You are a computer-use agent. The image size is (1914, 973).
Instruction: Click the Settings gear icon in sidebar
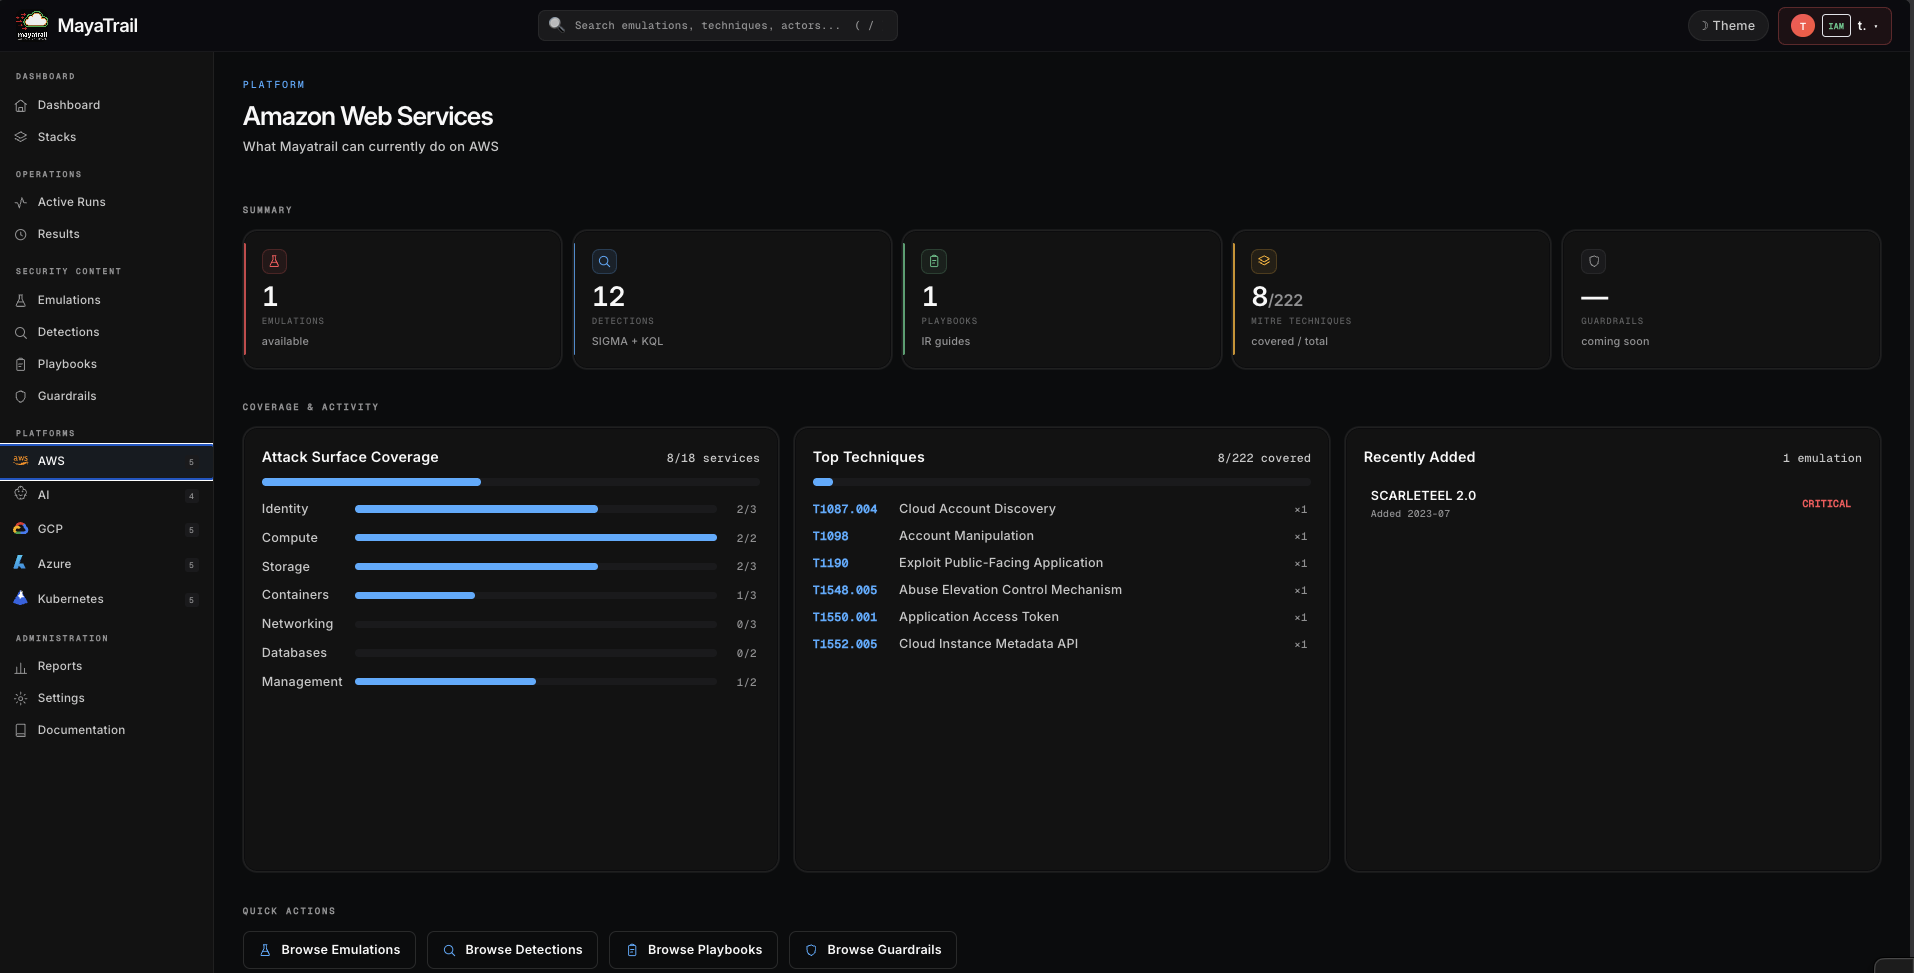[x=20, y=698]
